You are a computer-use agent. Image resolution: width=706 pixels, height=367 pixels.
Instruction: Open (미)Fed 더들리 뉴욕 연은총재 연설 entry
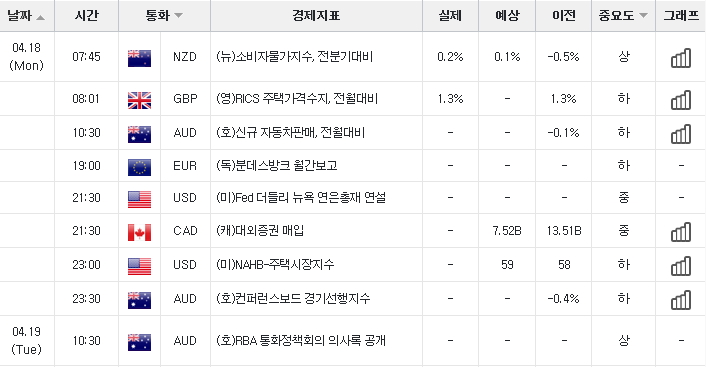[301, 198]
